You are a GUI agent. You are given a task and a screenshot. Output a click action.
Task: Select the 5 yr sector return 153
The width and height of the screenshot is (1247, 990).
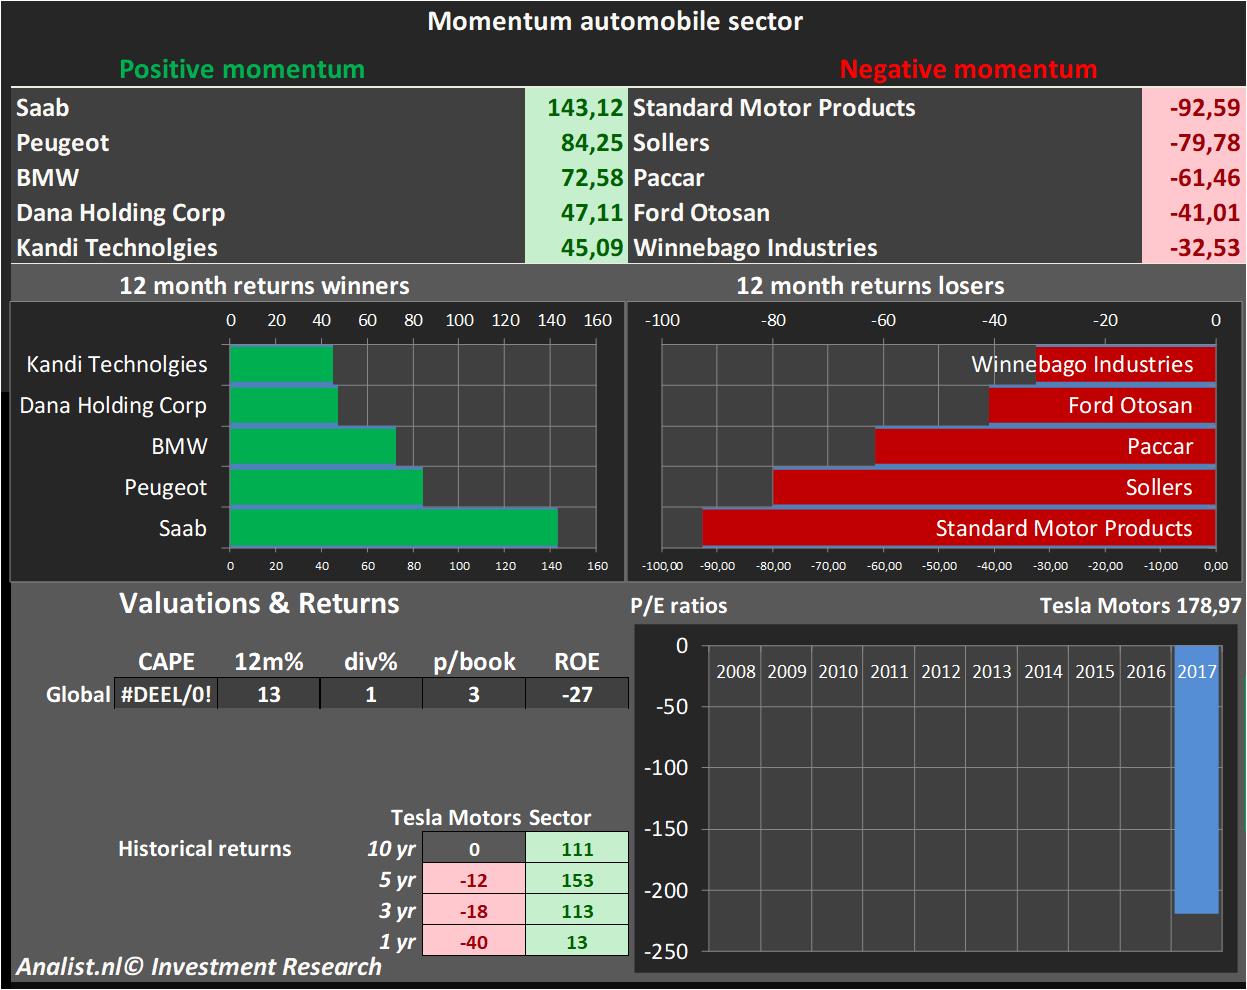point(577,880)
